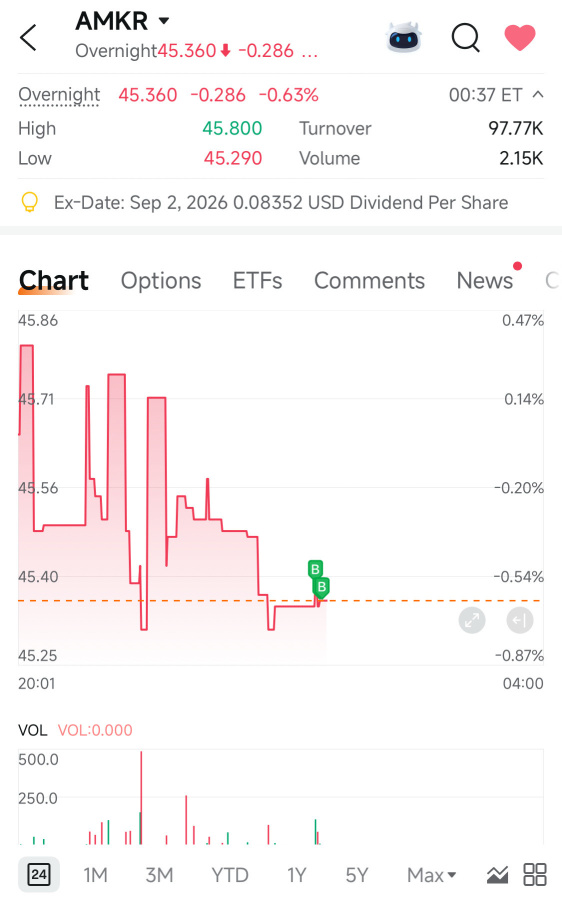
Task: Click the upper green B buy marker
Action: pos(315,569)
